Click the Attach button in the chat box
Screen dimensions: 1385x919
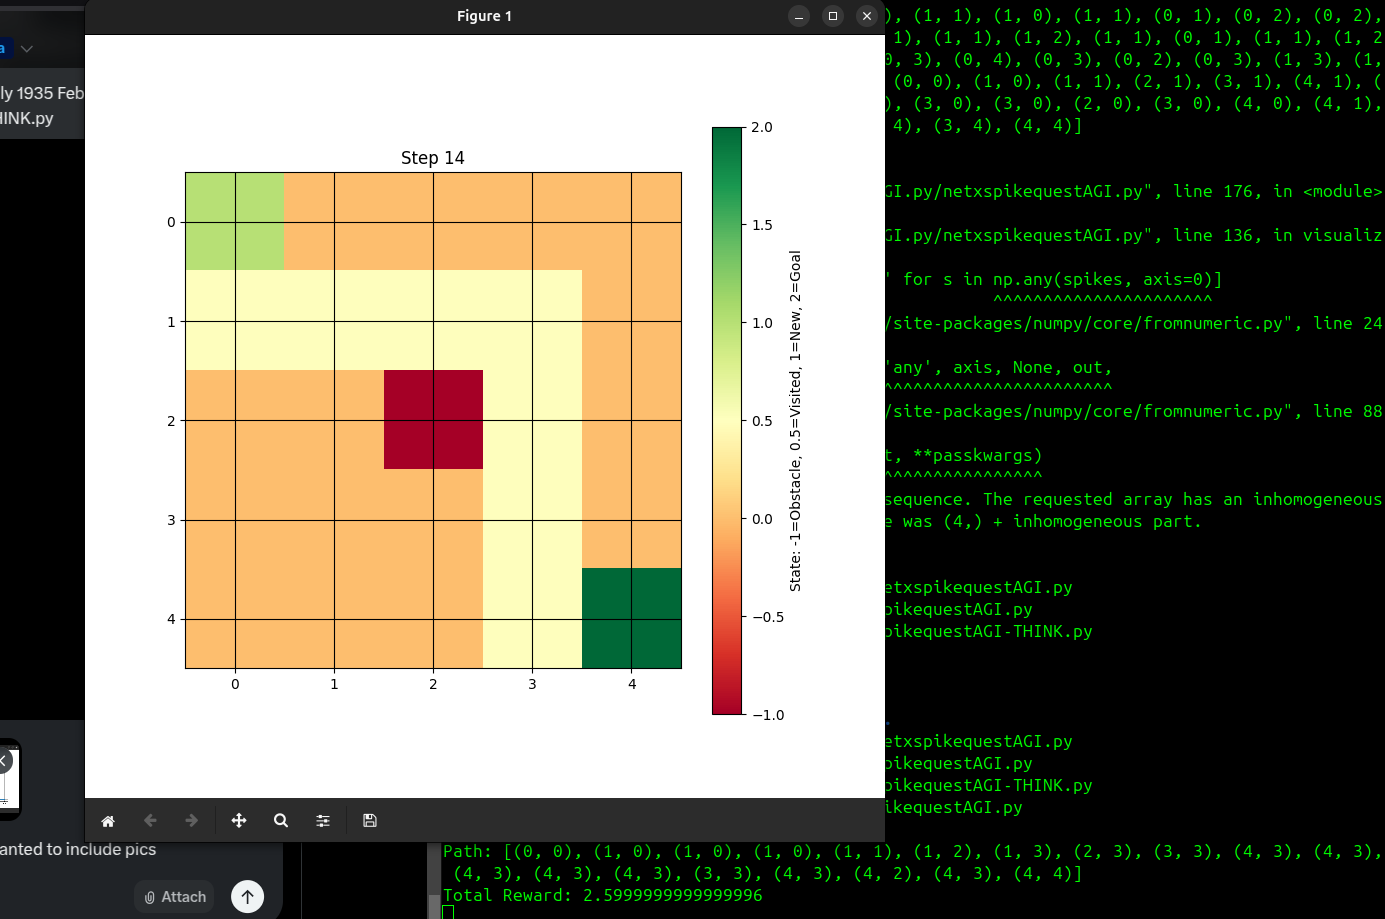tap(174, 897)
